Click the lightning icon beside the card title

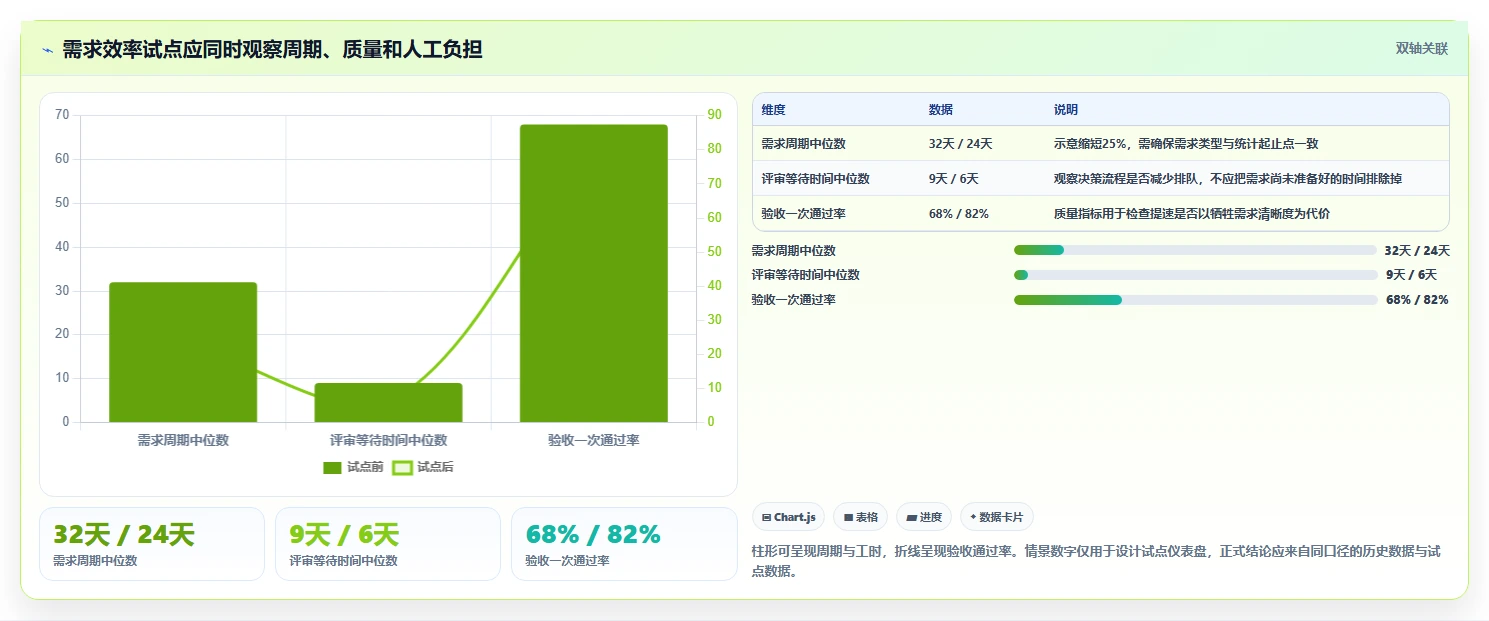pyautogui.click(x=47, y=50)
